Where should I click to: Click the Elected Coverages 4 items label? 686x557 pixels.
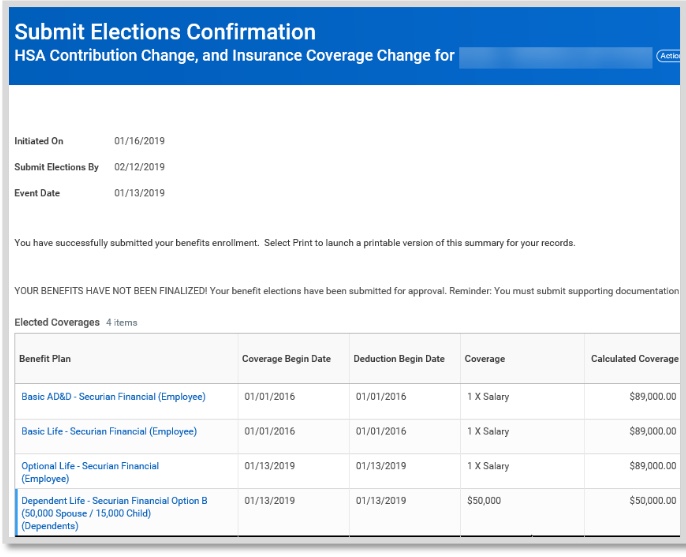pyautogui.click(x=76, y=322)
